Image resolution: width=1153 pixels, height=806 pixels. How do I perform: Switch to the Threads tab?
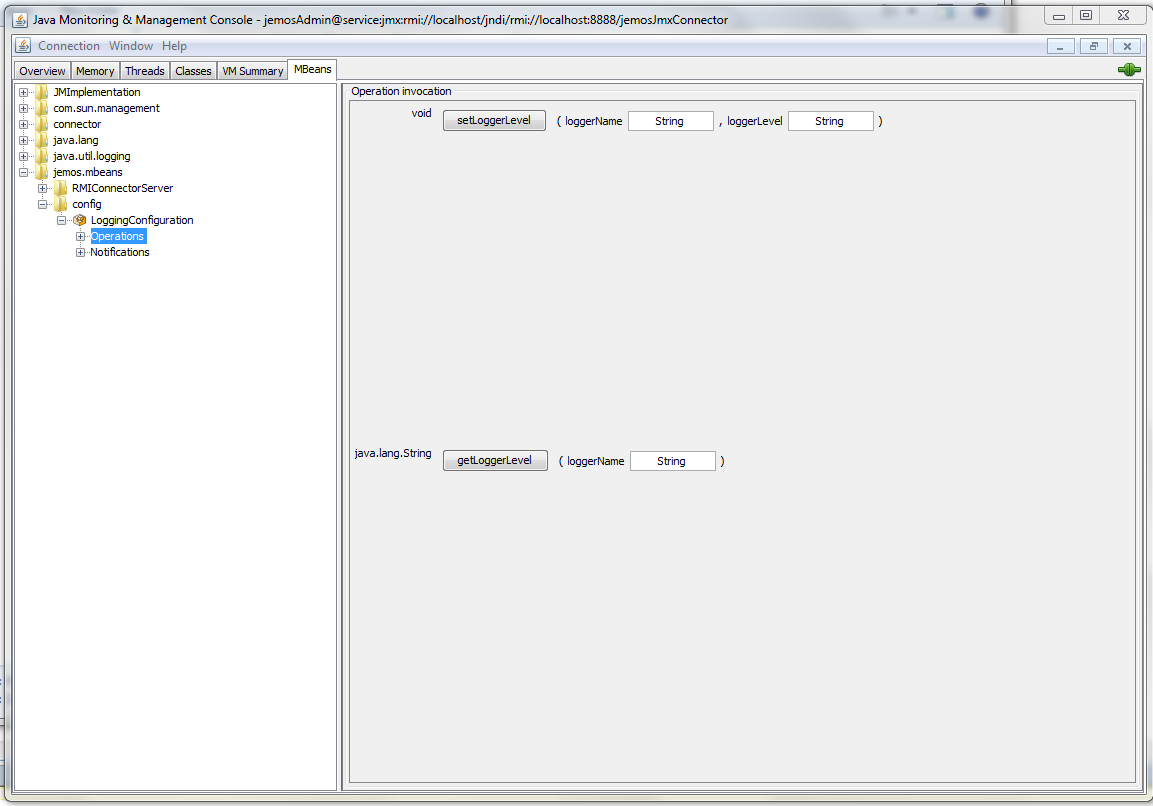(x=145, y=71)
